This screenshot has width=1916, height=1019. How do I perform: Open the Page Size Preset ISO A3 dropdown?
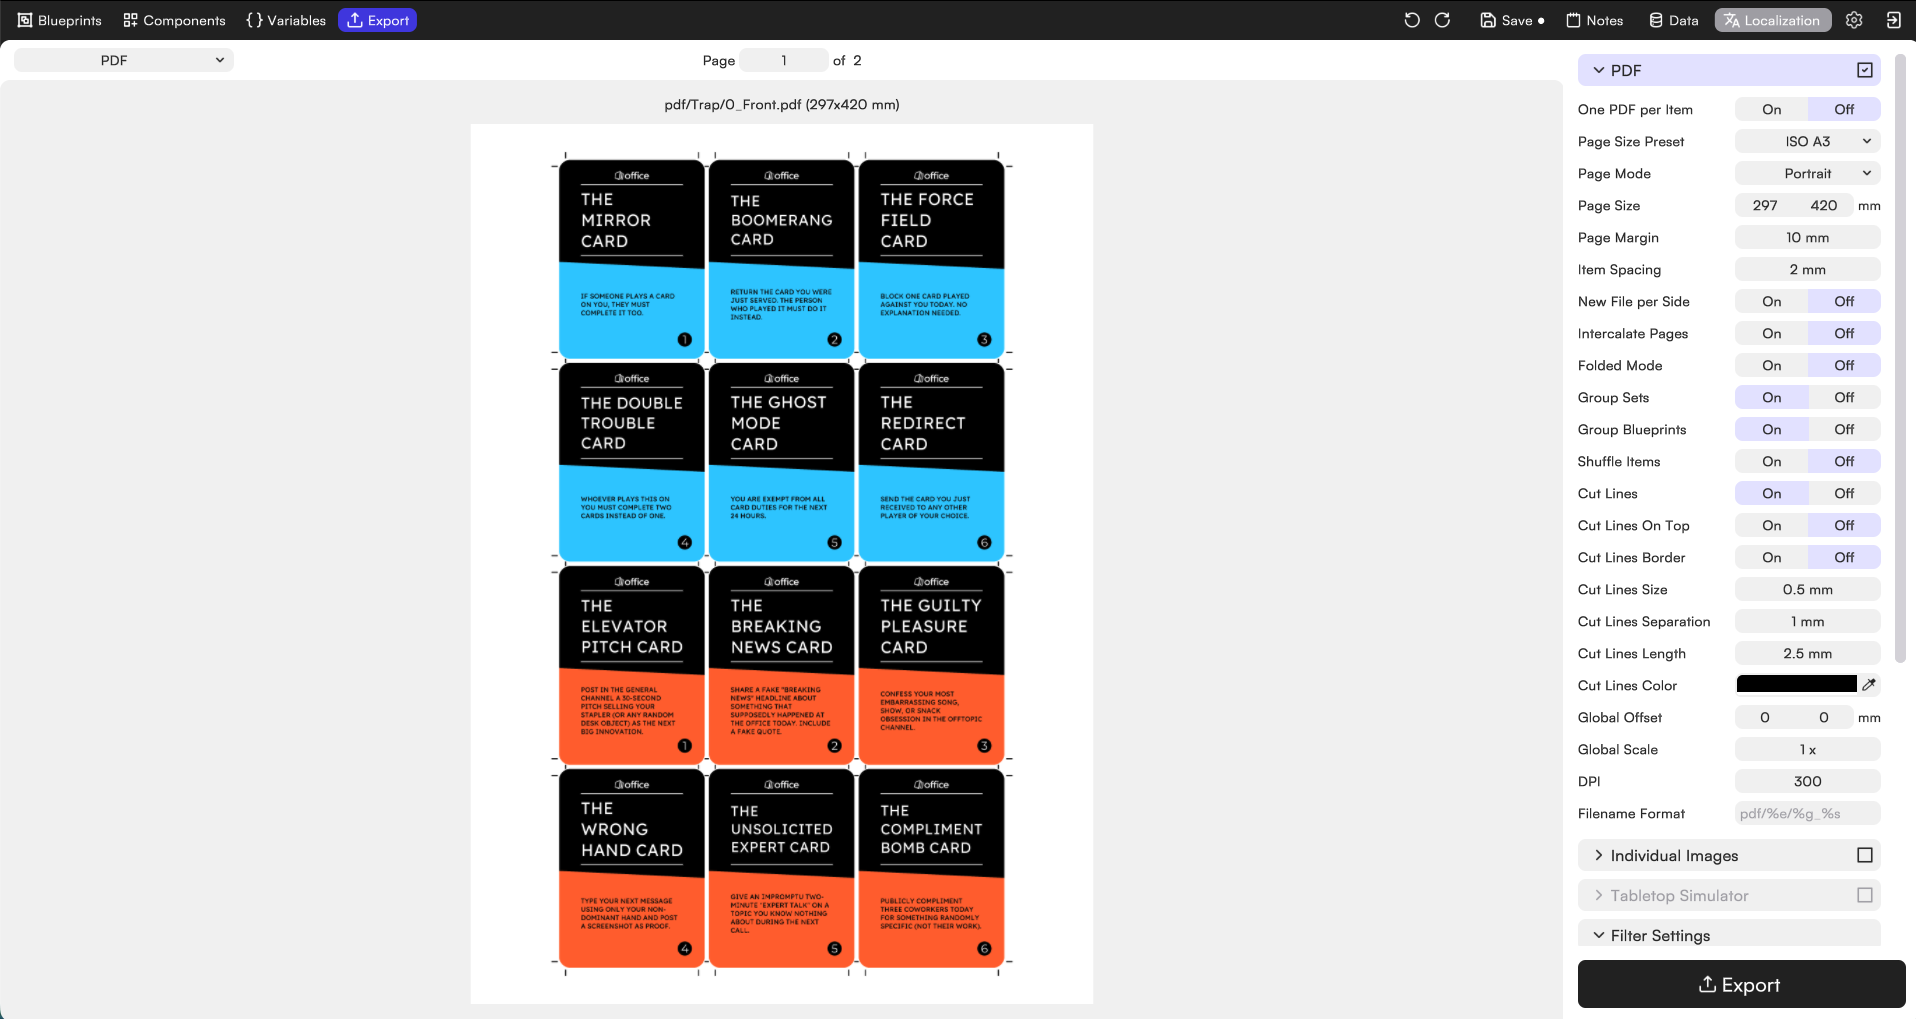click(1807, 141)
